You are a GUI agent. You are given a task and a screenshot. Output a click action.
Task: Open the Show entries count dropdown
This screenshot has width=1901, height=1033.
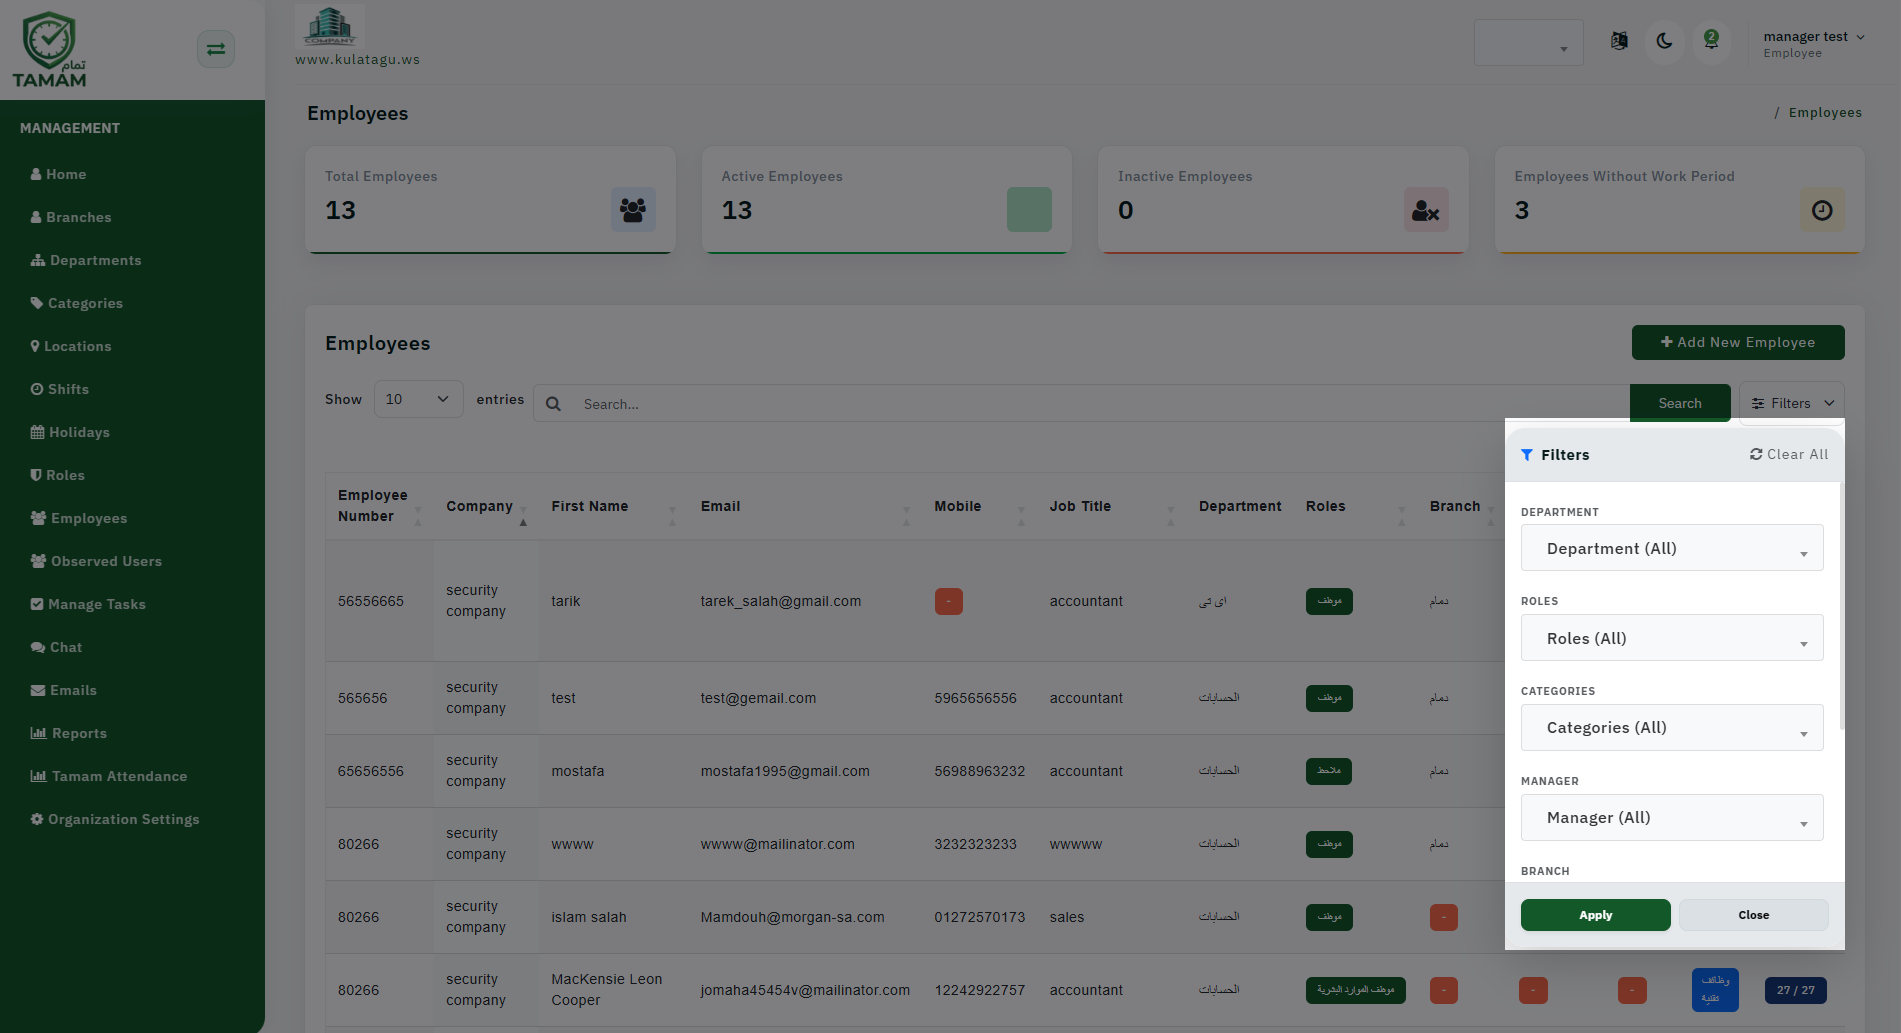(x=418, y=399)
